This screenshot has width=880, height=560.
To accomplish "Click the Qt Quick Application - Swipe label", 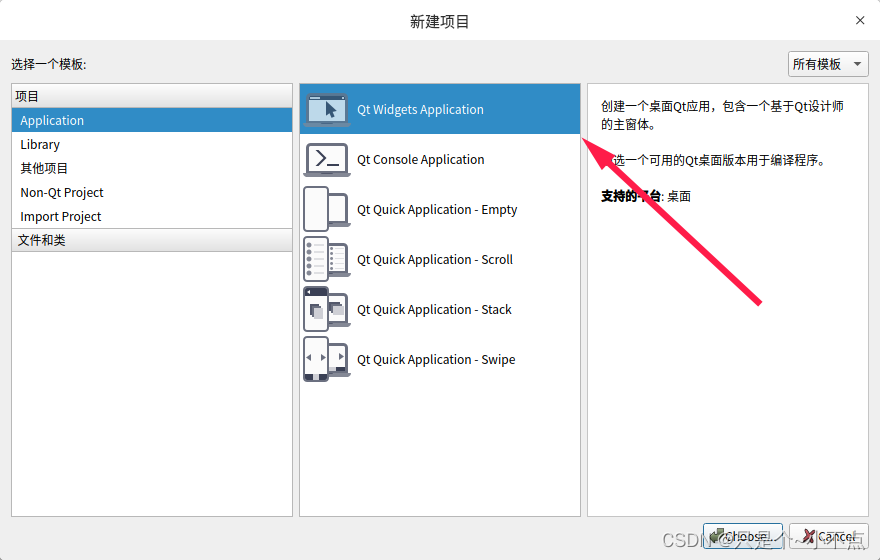I will click(436, 360).
